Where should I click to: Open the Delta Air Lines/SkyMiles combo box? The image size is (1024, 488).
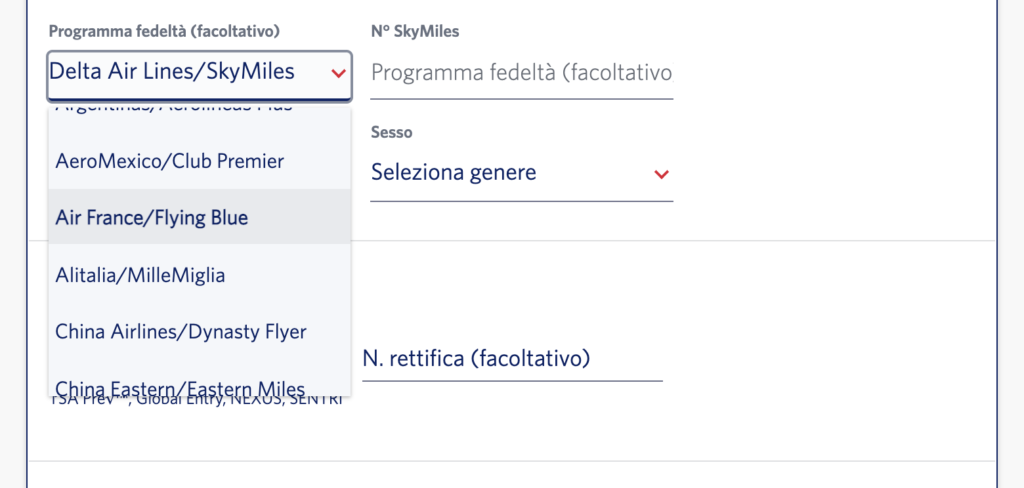pyautogui.click(x=199, y=76)
